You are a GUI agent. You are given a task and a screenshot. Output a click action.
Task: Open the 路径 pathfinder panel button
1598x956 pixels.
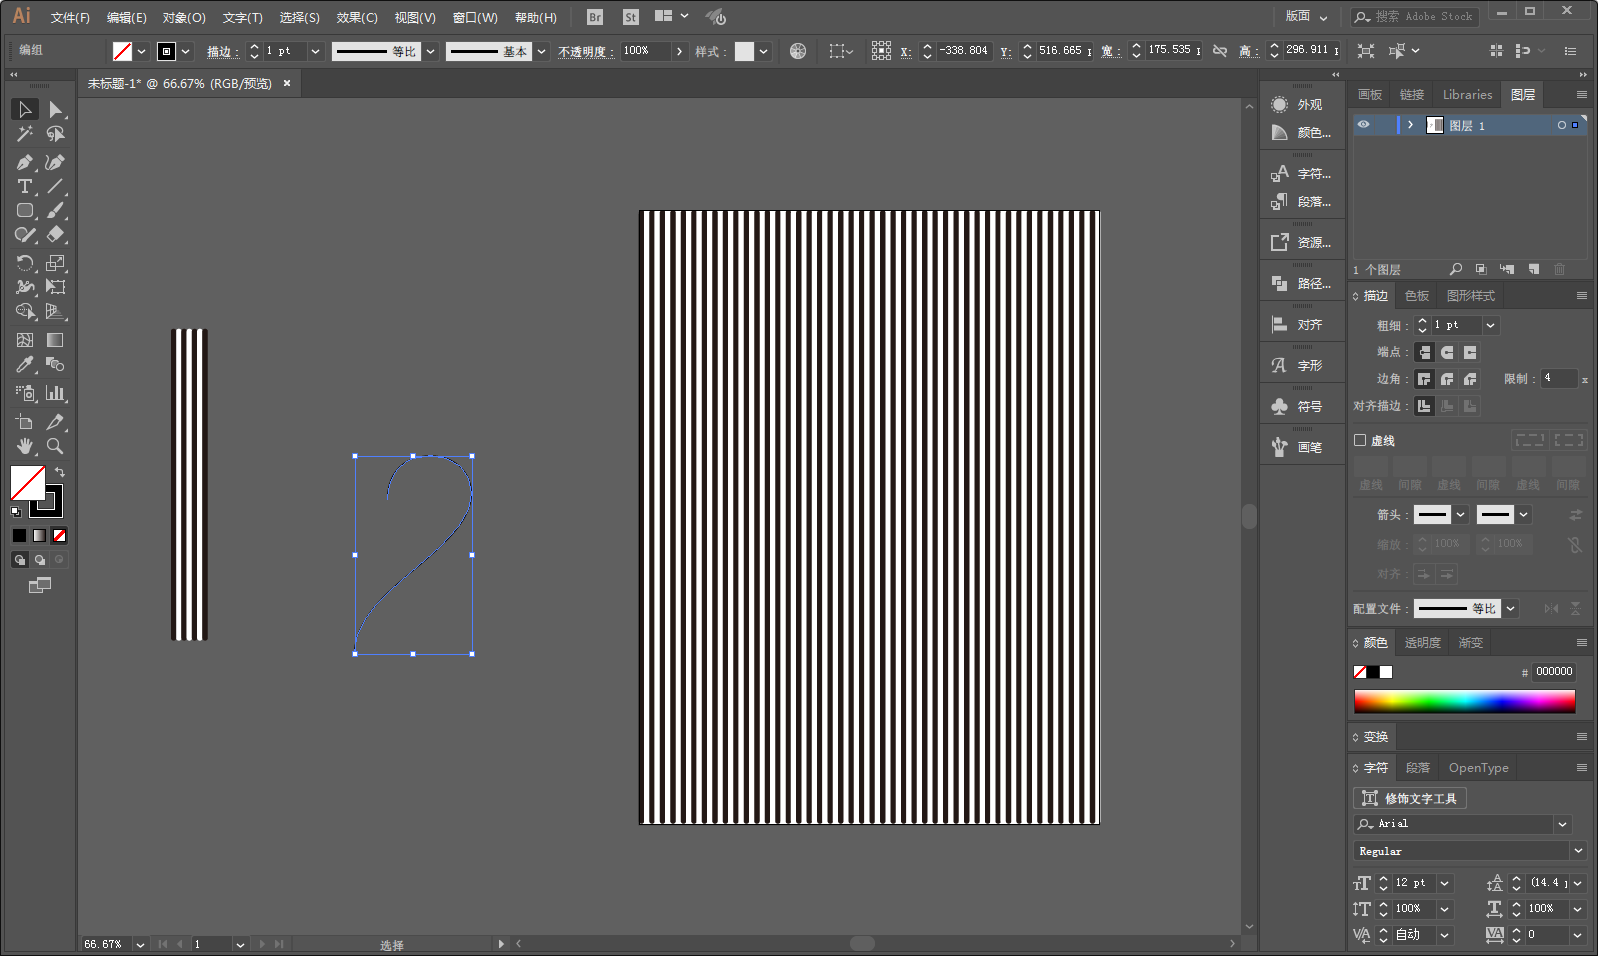pyautogui.click(x=1301, y=283)
